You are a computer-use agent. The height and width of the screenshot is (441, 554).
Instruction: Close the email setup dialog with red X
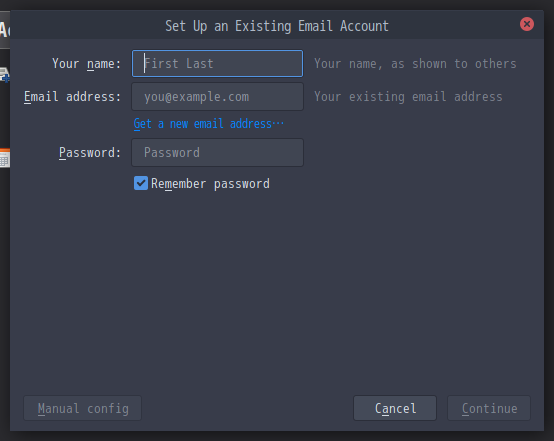[526, 24]
